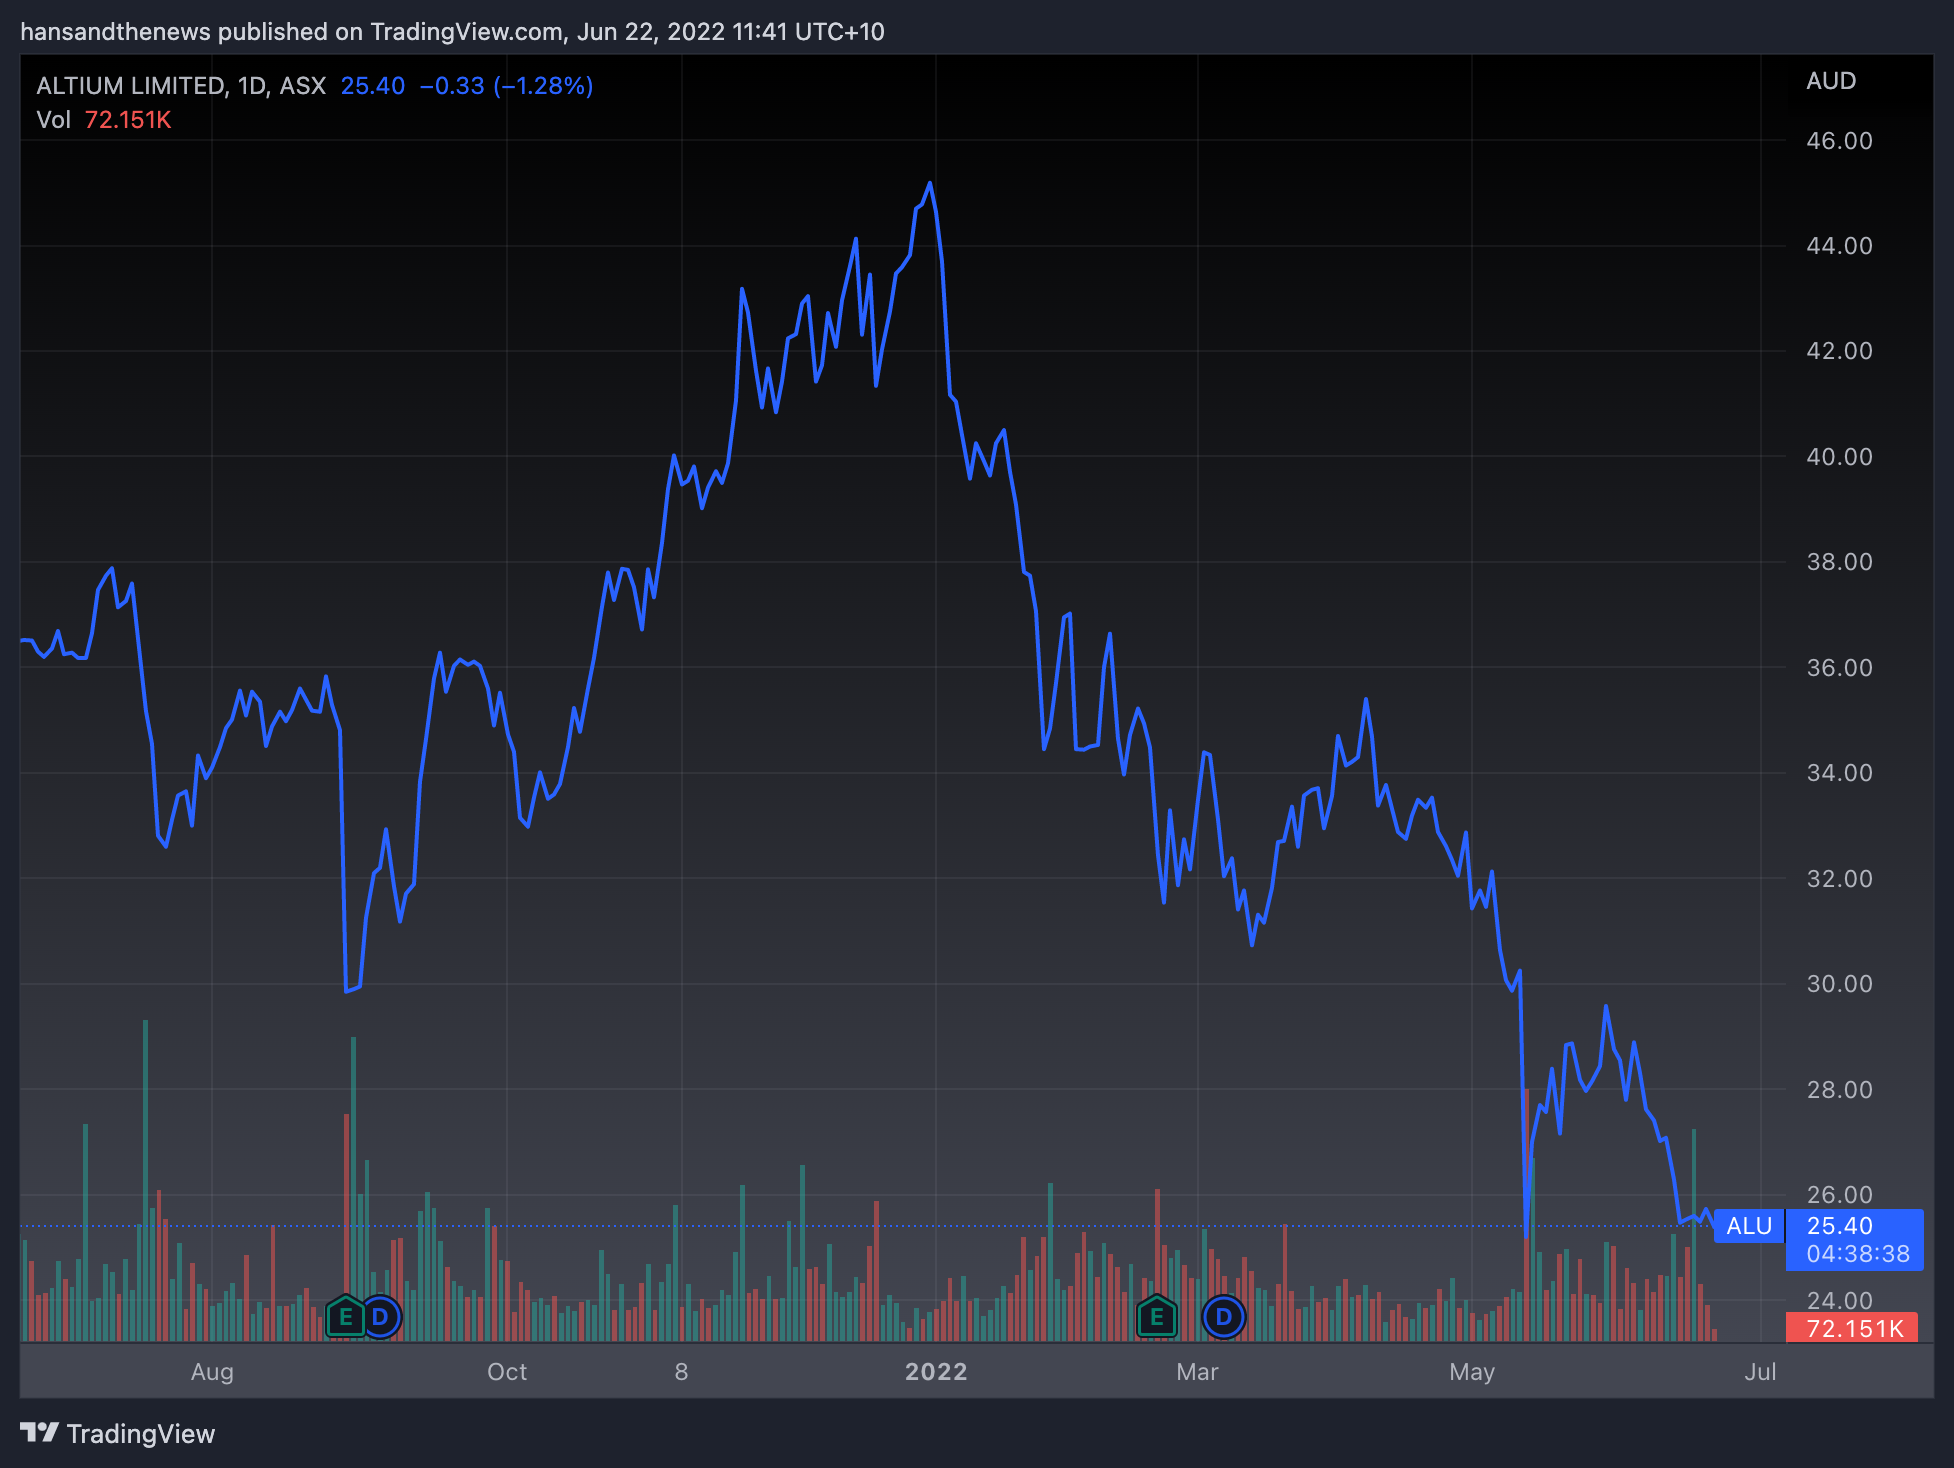Click the Vol indicator label

point(53,120)
